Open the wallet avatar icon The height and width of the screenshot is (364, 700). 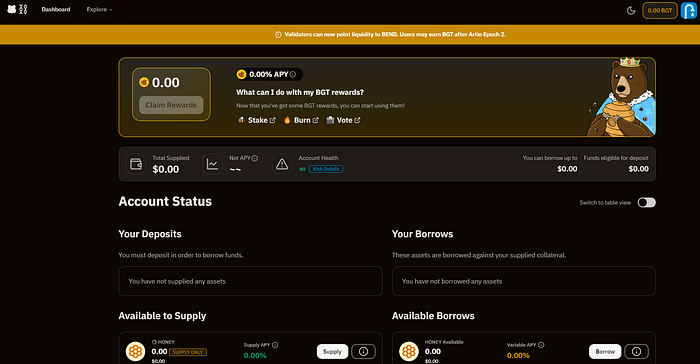(689, 10)
